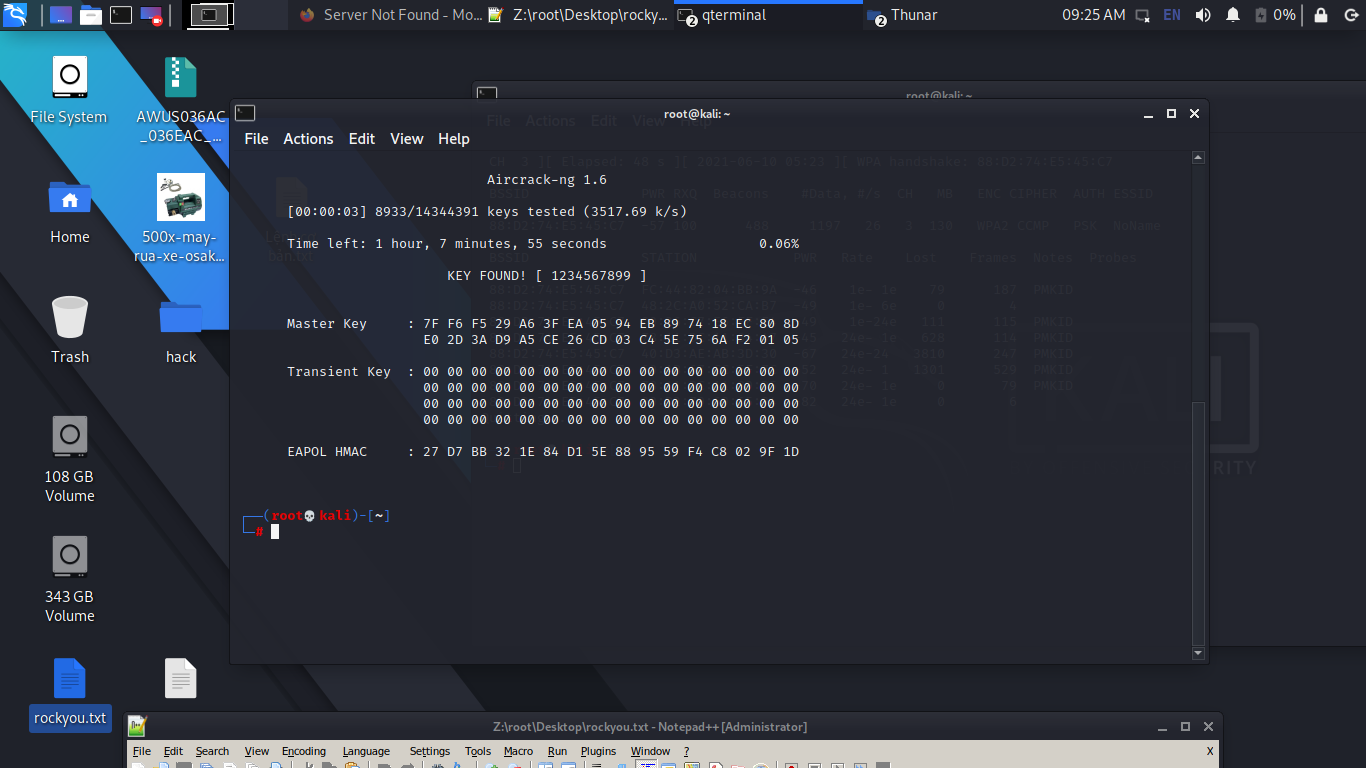
Task: Open the Notepad++ View menu
Action: tap(257, 751)
